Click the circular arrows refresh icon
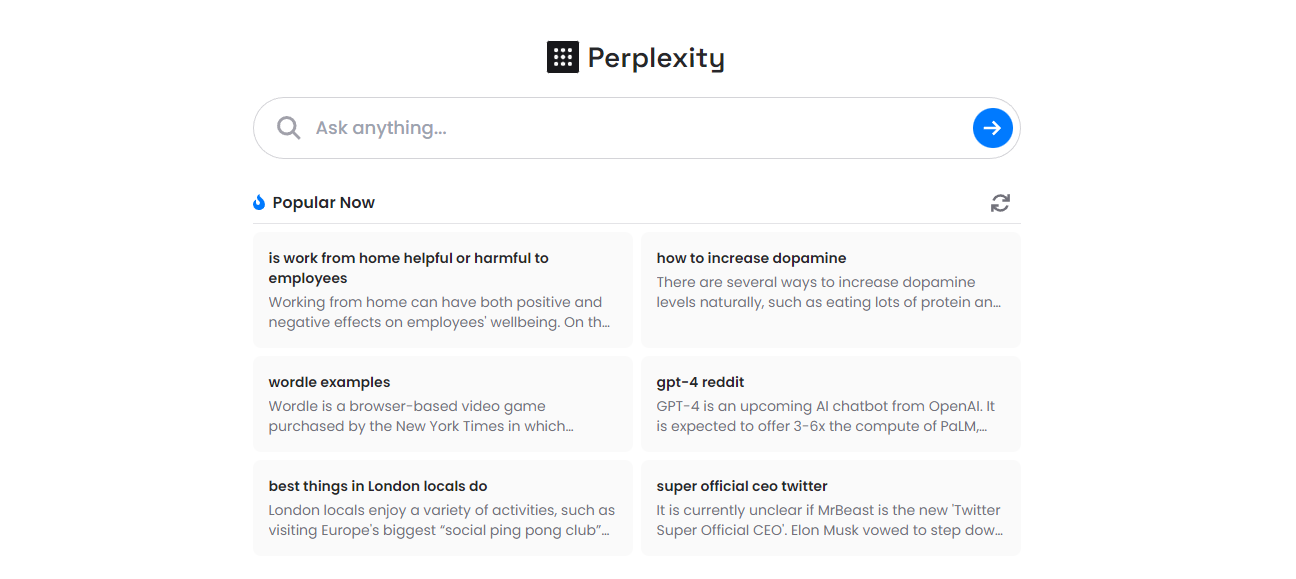The height and width of the screenshot is (579, 1296). [1000, 203]
